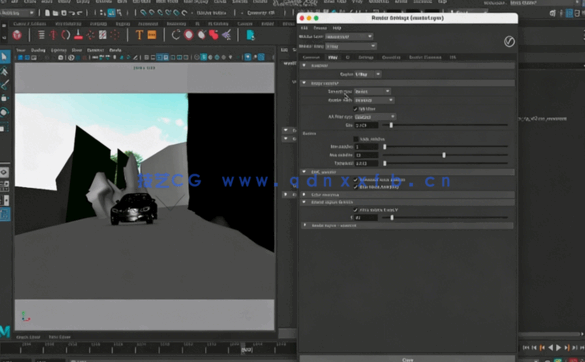Screen dimensions: 585x362
Task: Open the dropdown in the first V-Ray section
Action: [367, 74]
